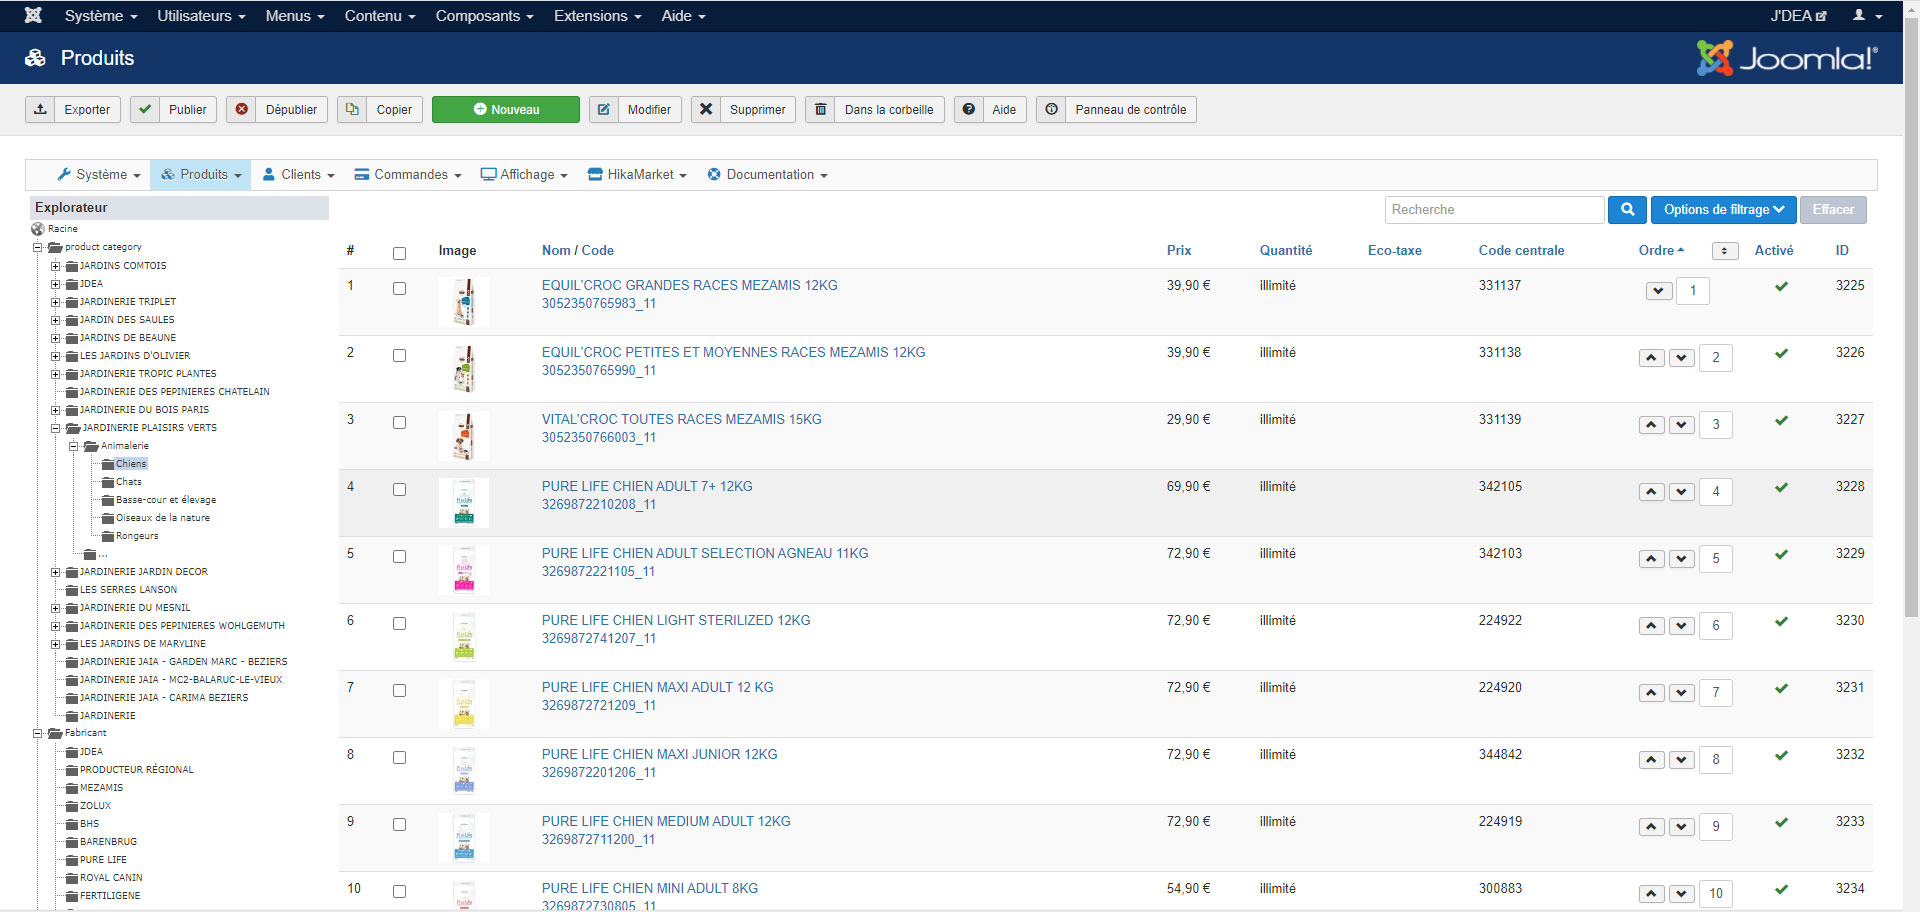Open the Options de filtrage dropdown
The height and width of the screenshot is (912, 1920).
coord(1723,210)
